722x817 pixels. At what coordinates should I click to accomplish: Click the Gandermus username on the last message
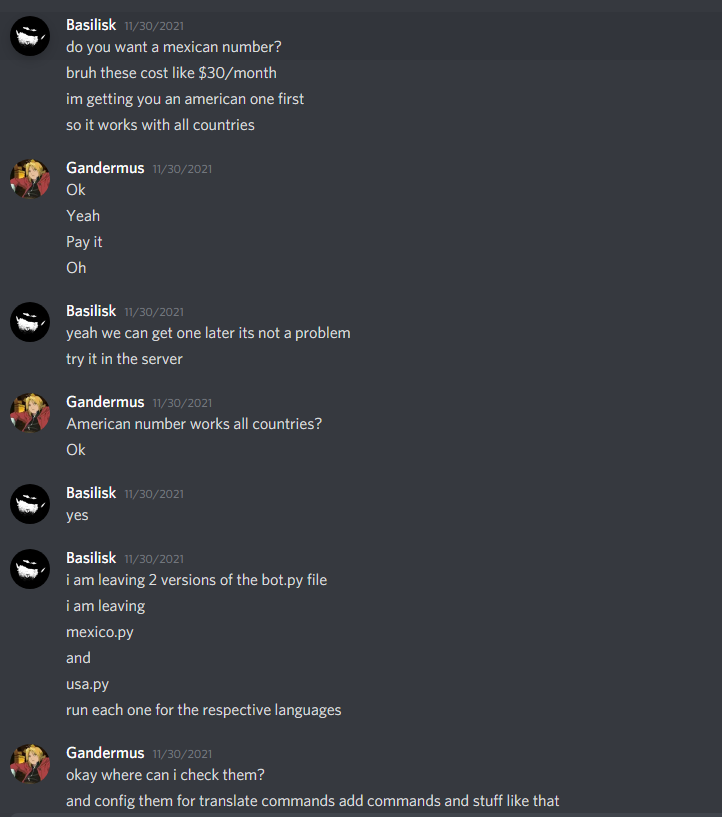point(105,753)
